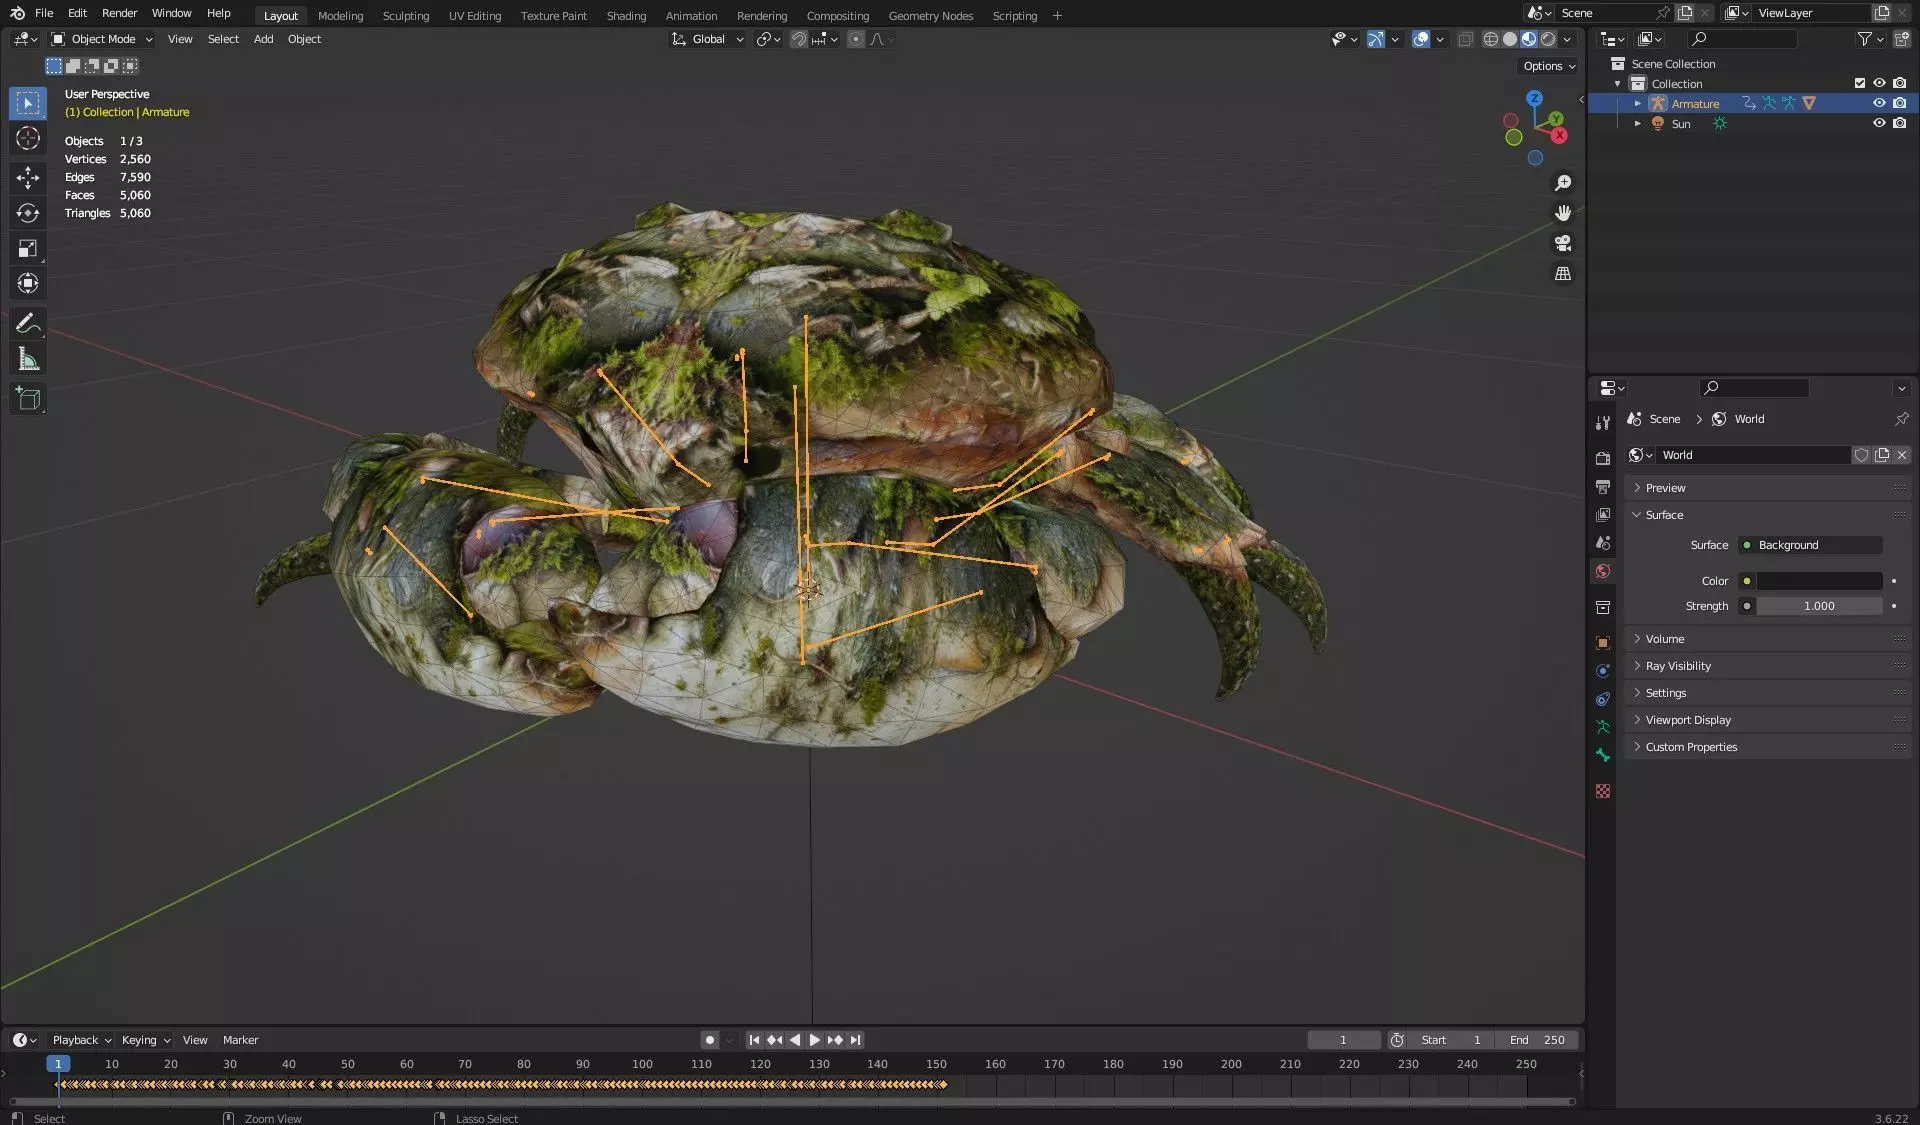
Task: Toggle the camera view icon
Action: [x=1563, y=243]
